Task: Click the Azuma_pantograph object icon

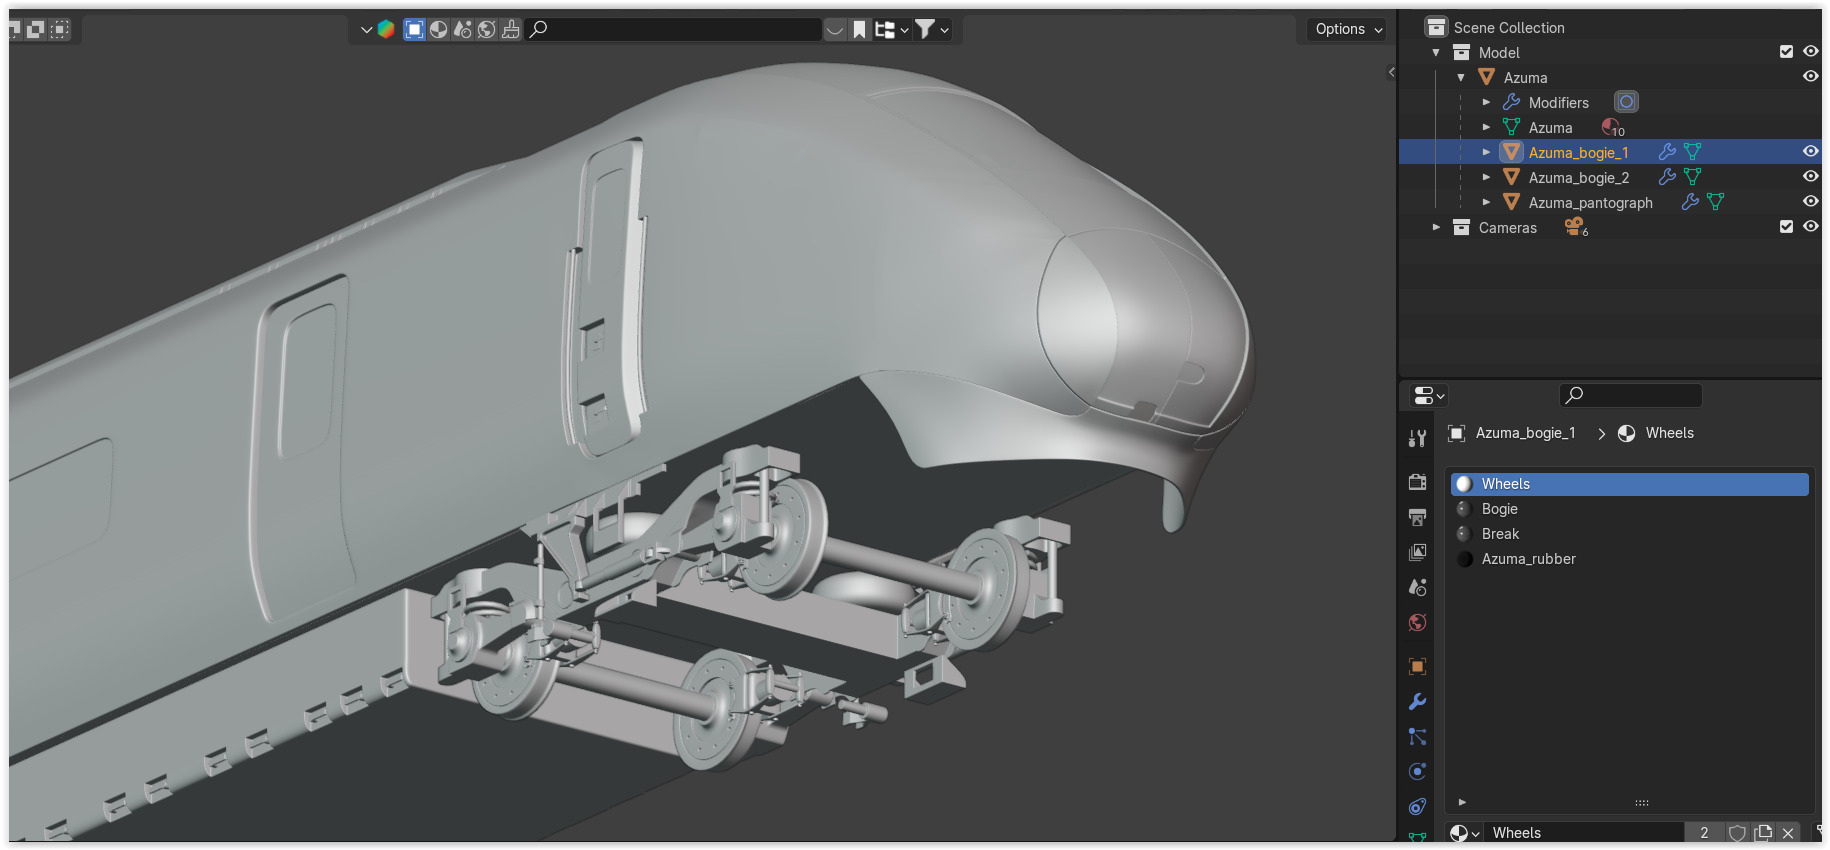Action: 1511,202
